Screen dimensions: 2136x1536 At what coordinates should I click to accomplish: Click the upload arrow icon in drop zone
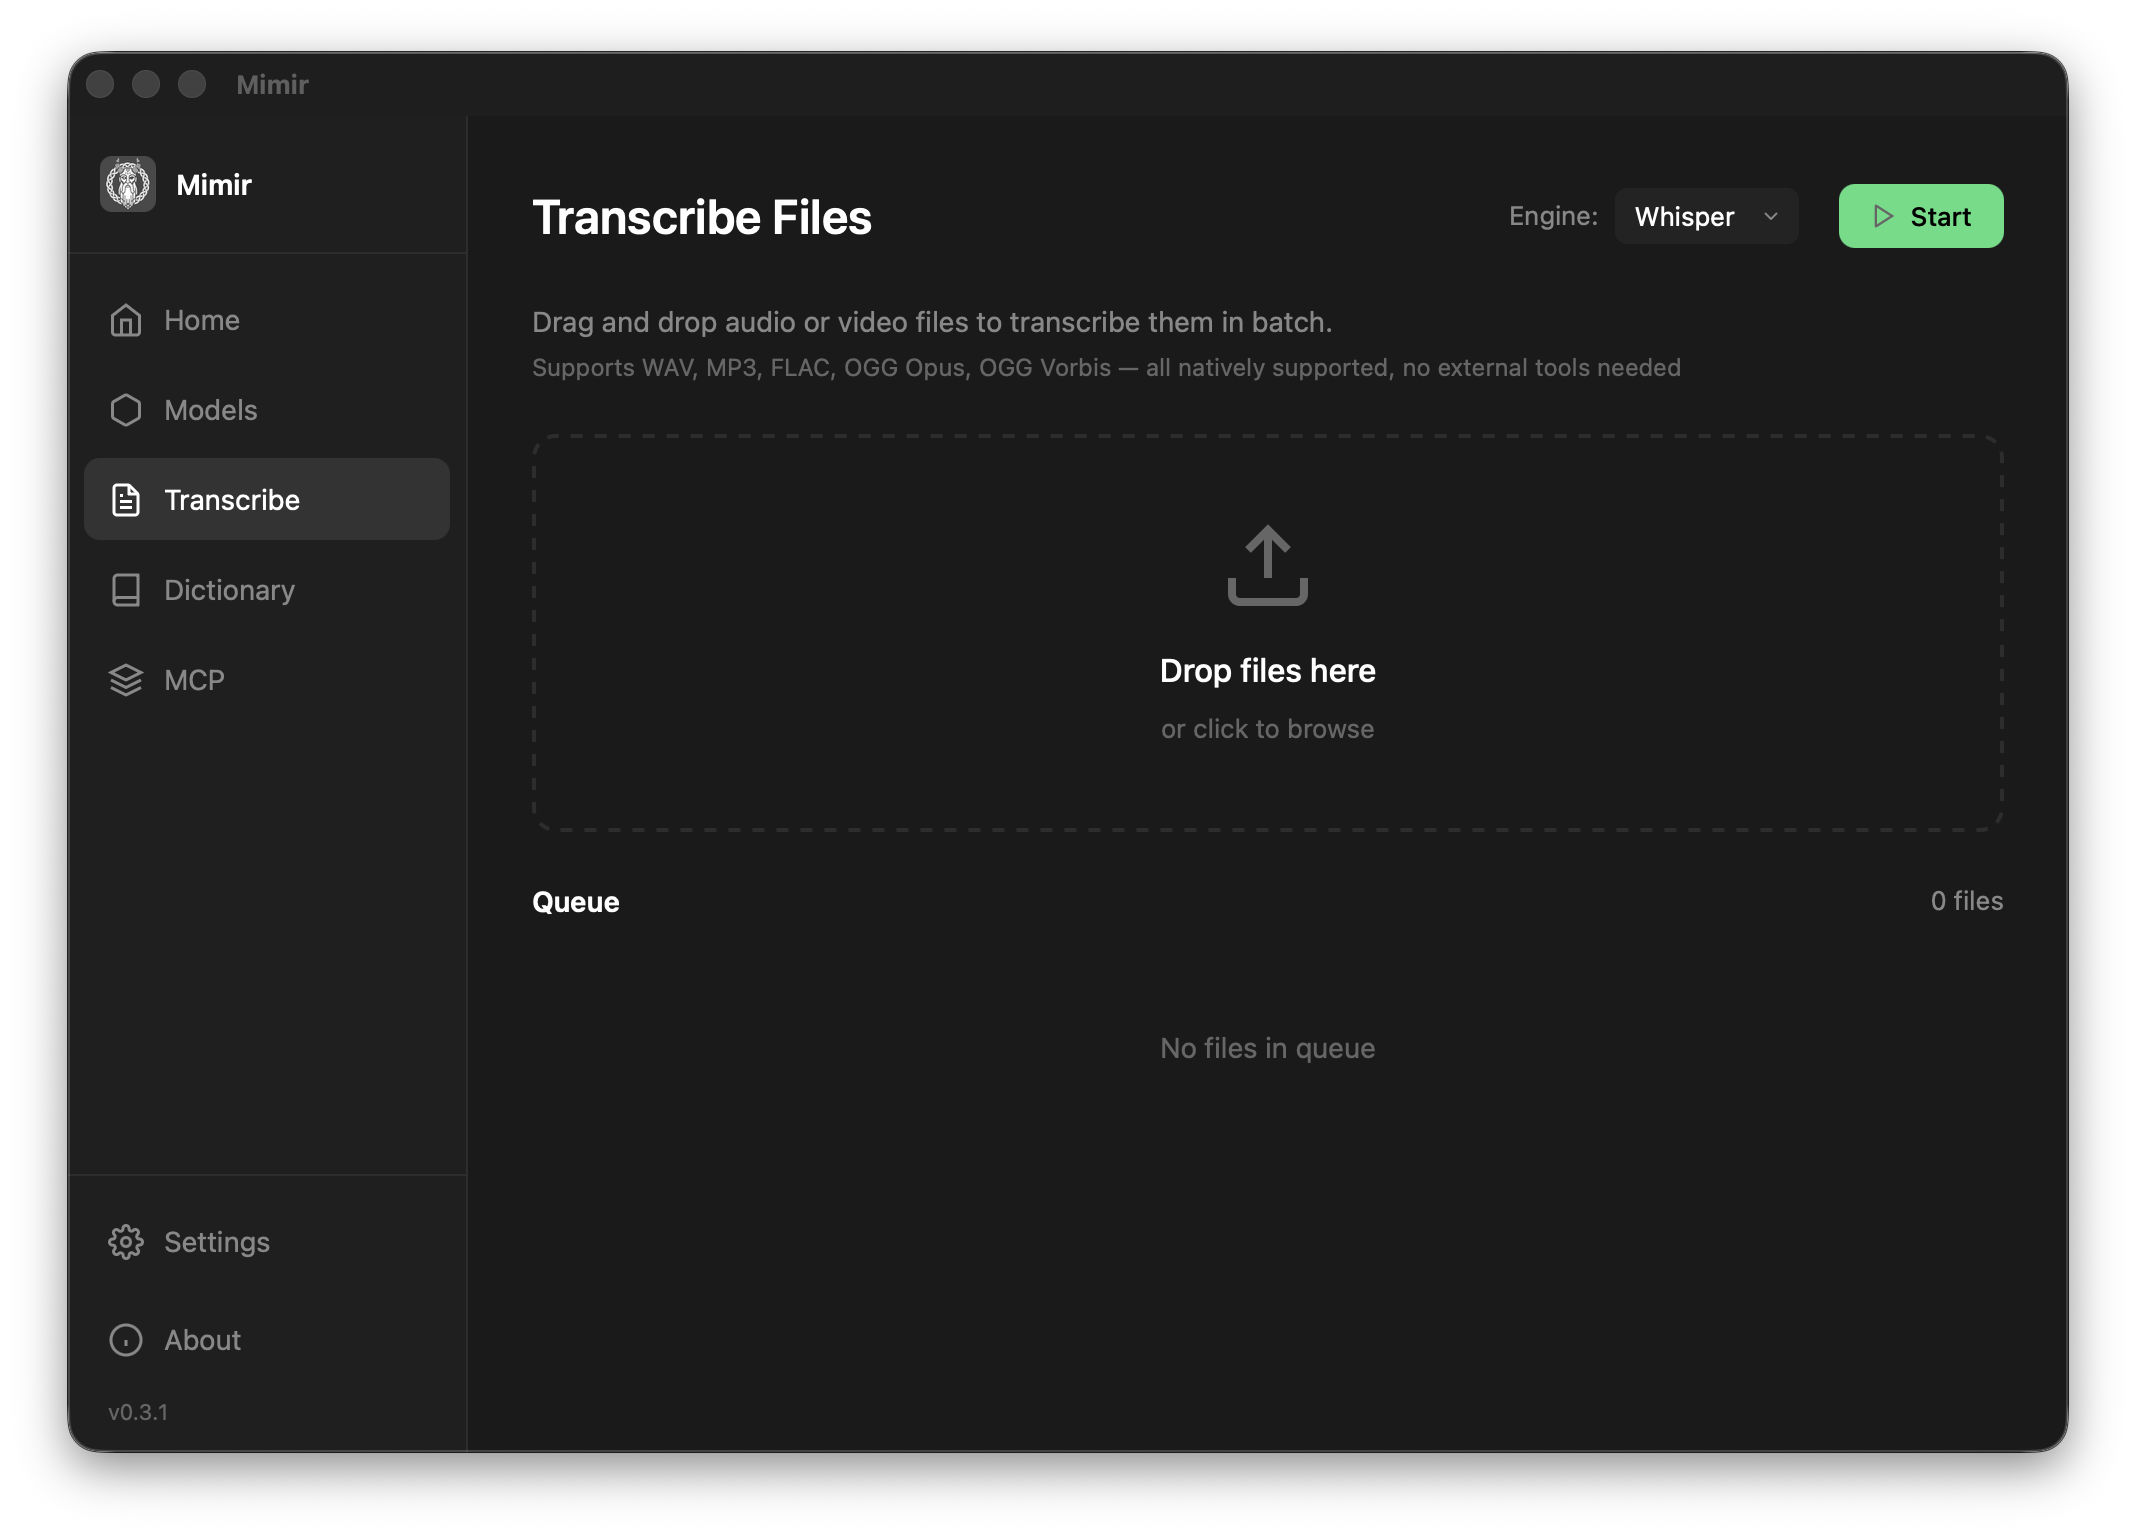pyautogui.click(x=1267, y=565)
